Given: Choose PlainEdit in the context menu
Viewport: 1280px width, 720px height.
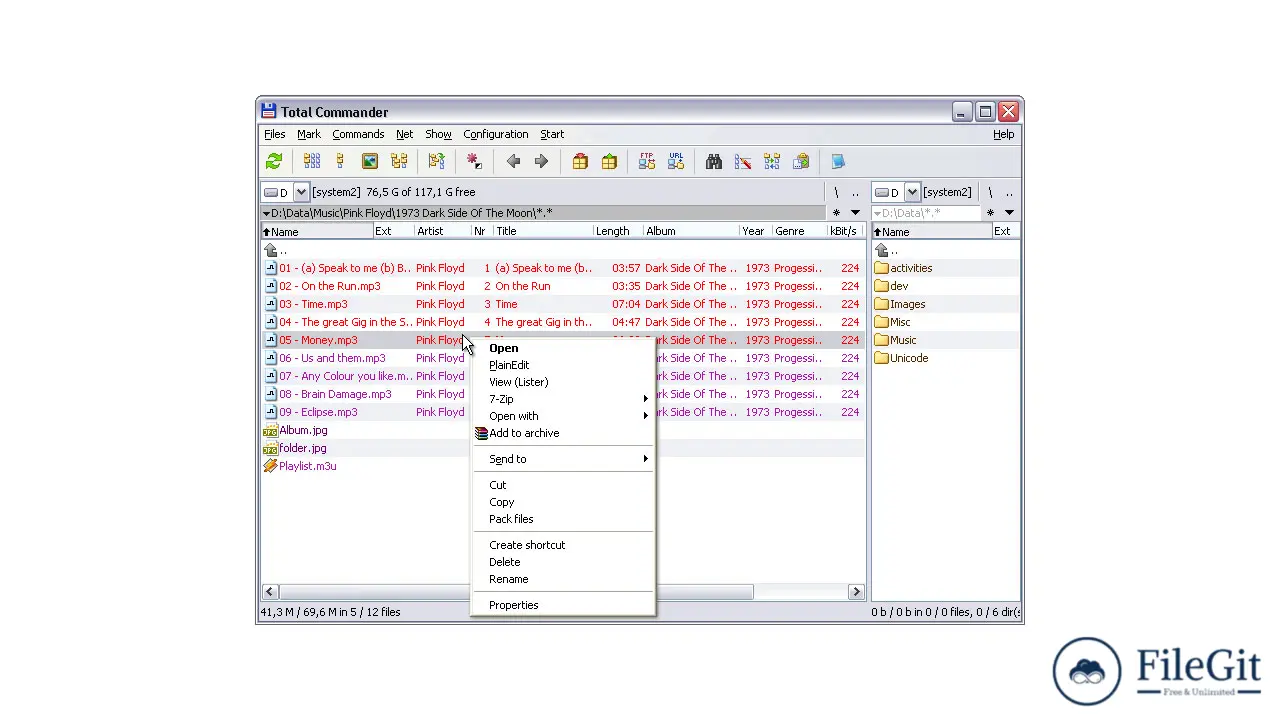Looking at the screenshot, I should 564,365.
